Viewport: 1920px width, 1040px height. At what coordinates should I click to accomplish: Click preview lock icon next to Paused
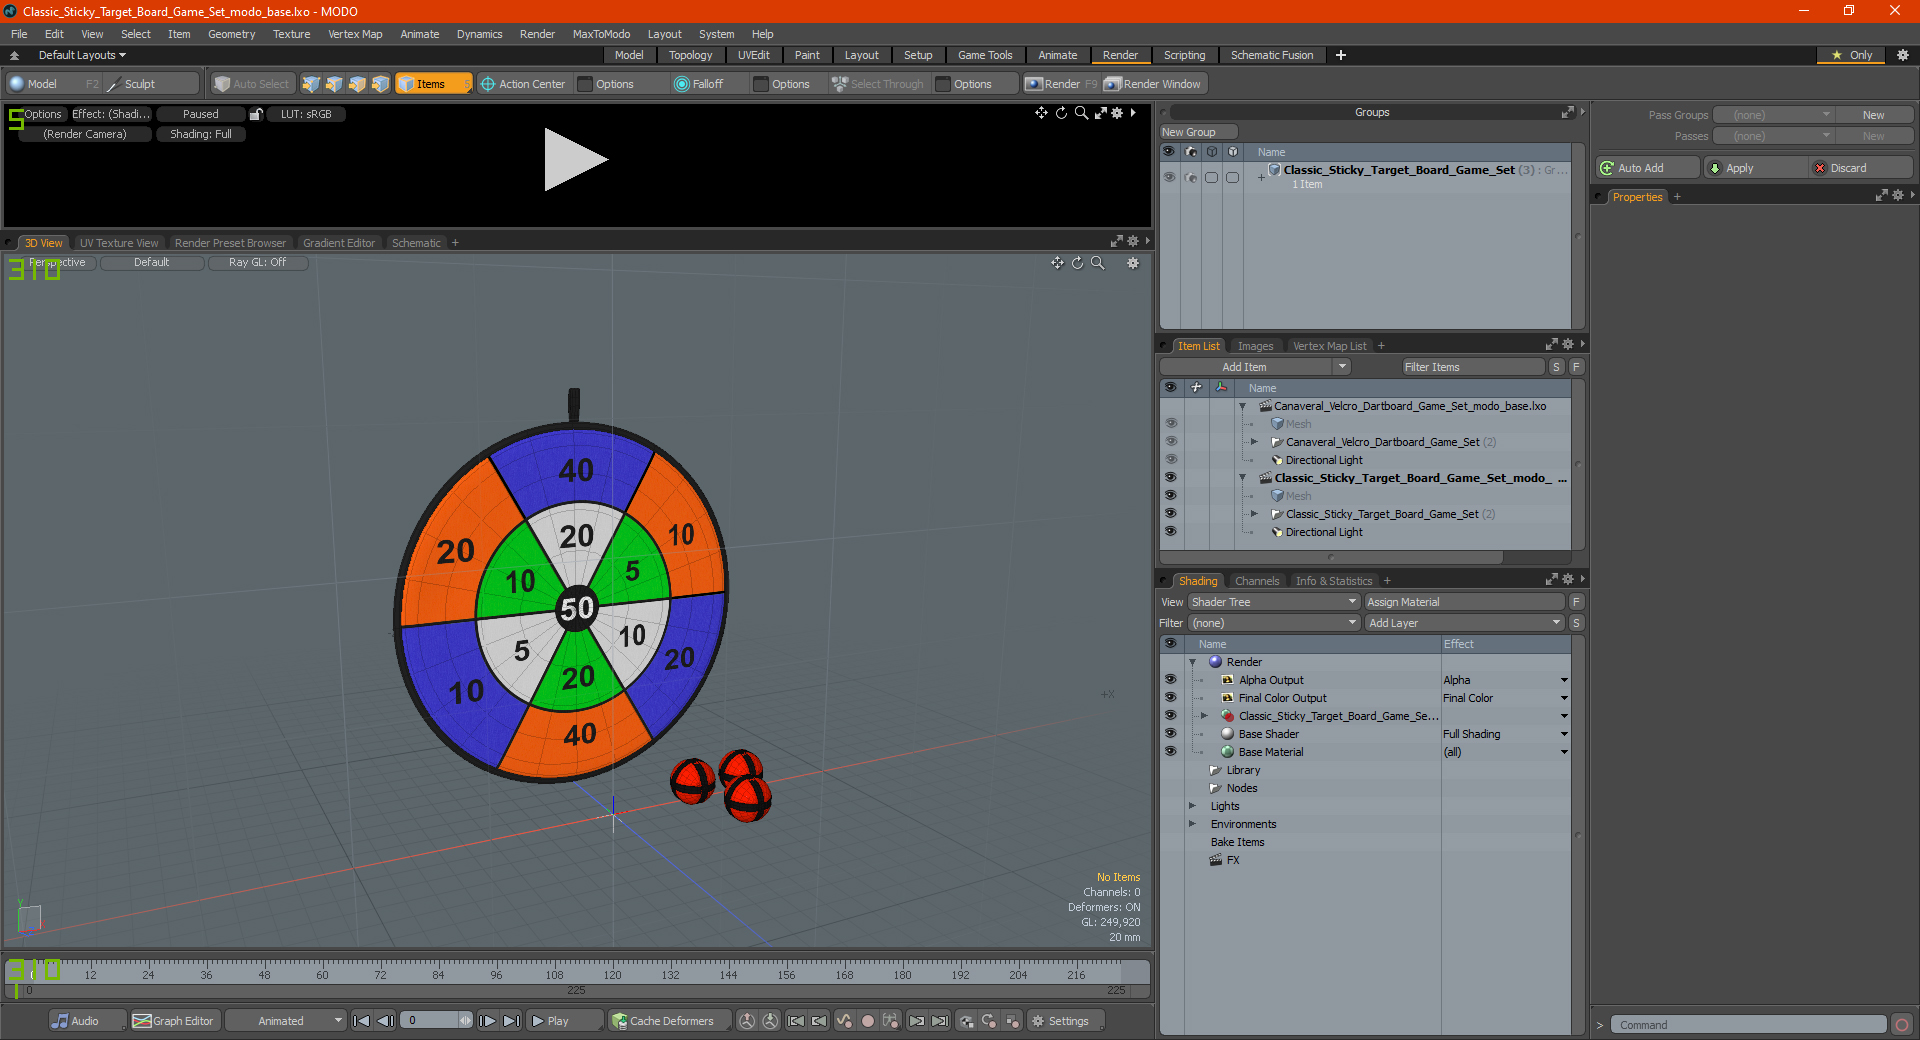pyautogui.click(x=256, y=114)
